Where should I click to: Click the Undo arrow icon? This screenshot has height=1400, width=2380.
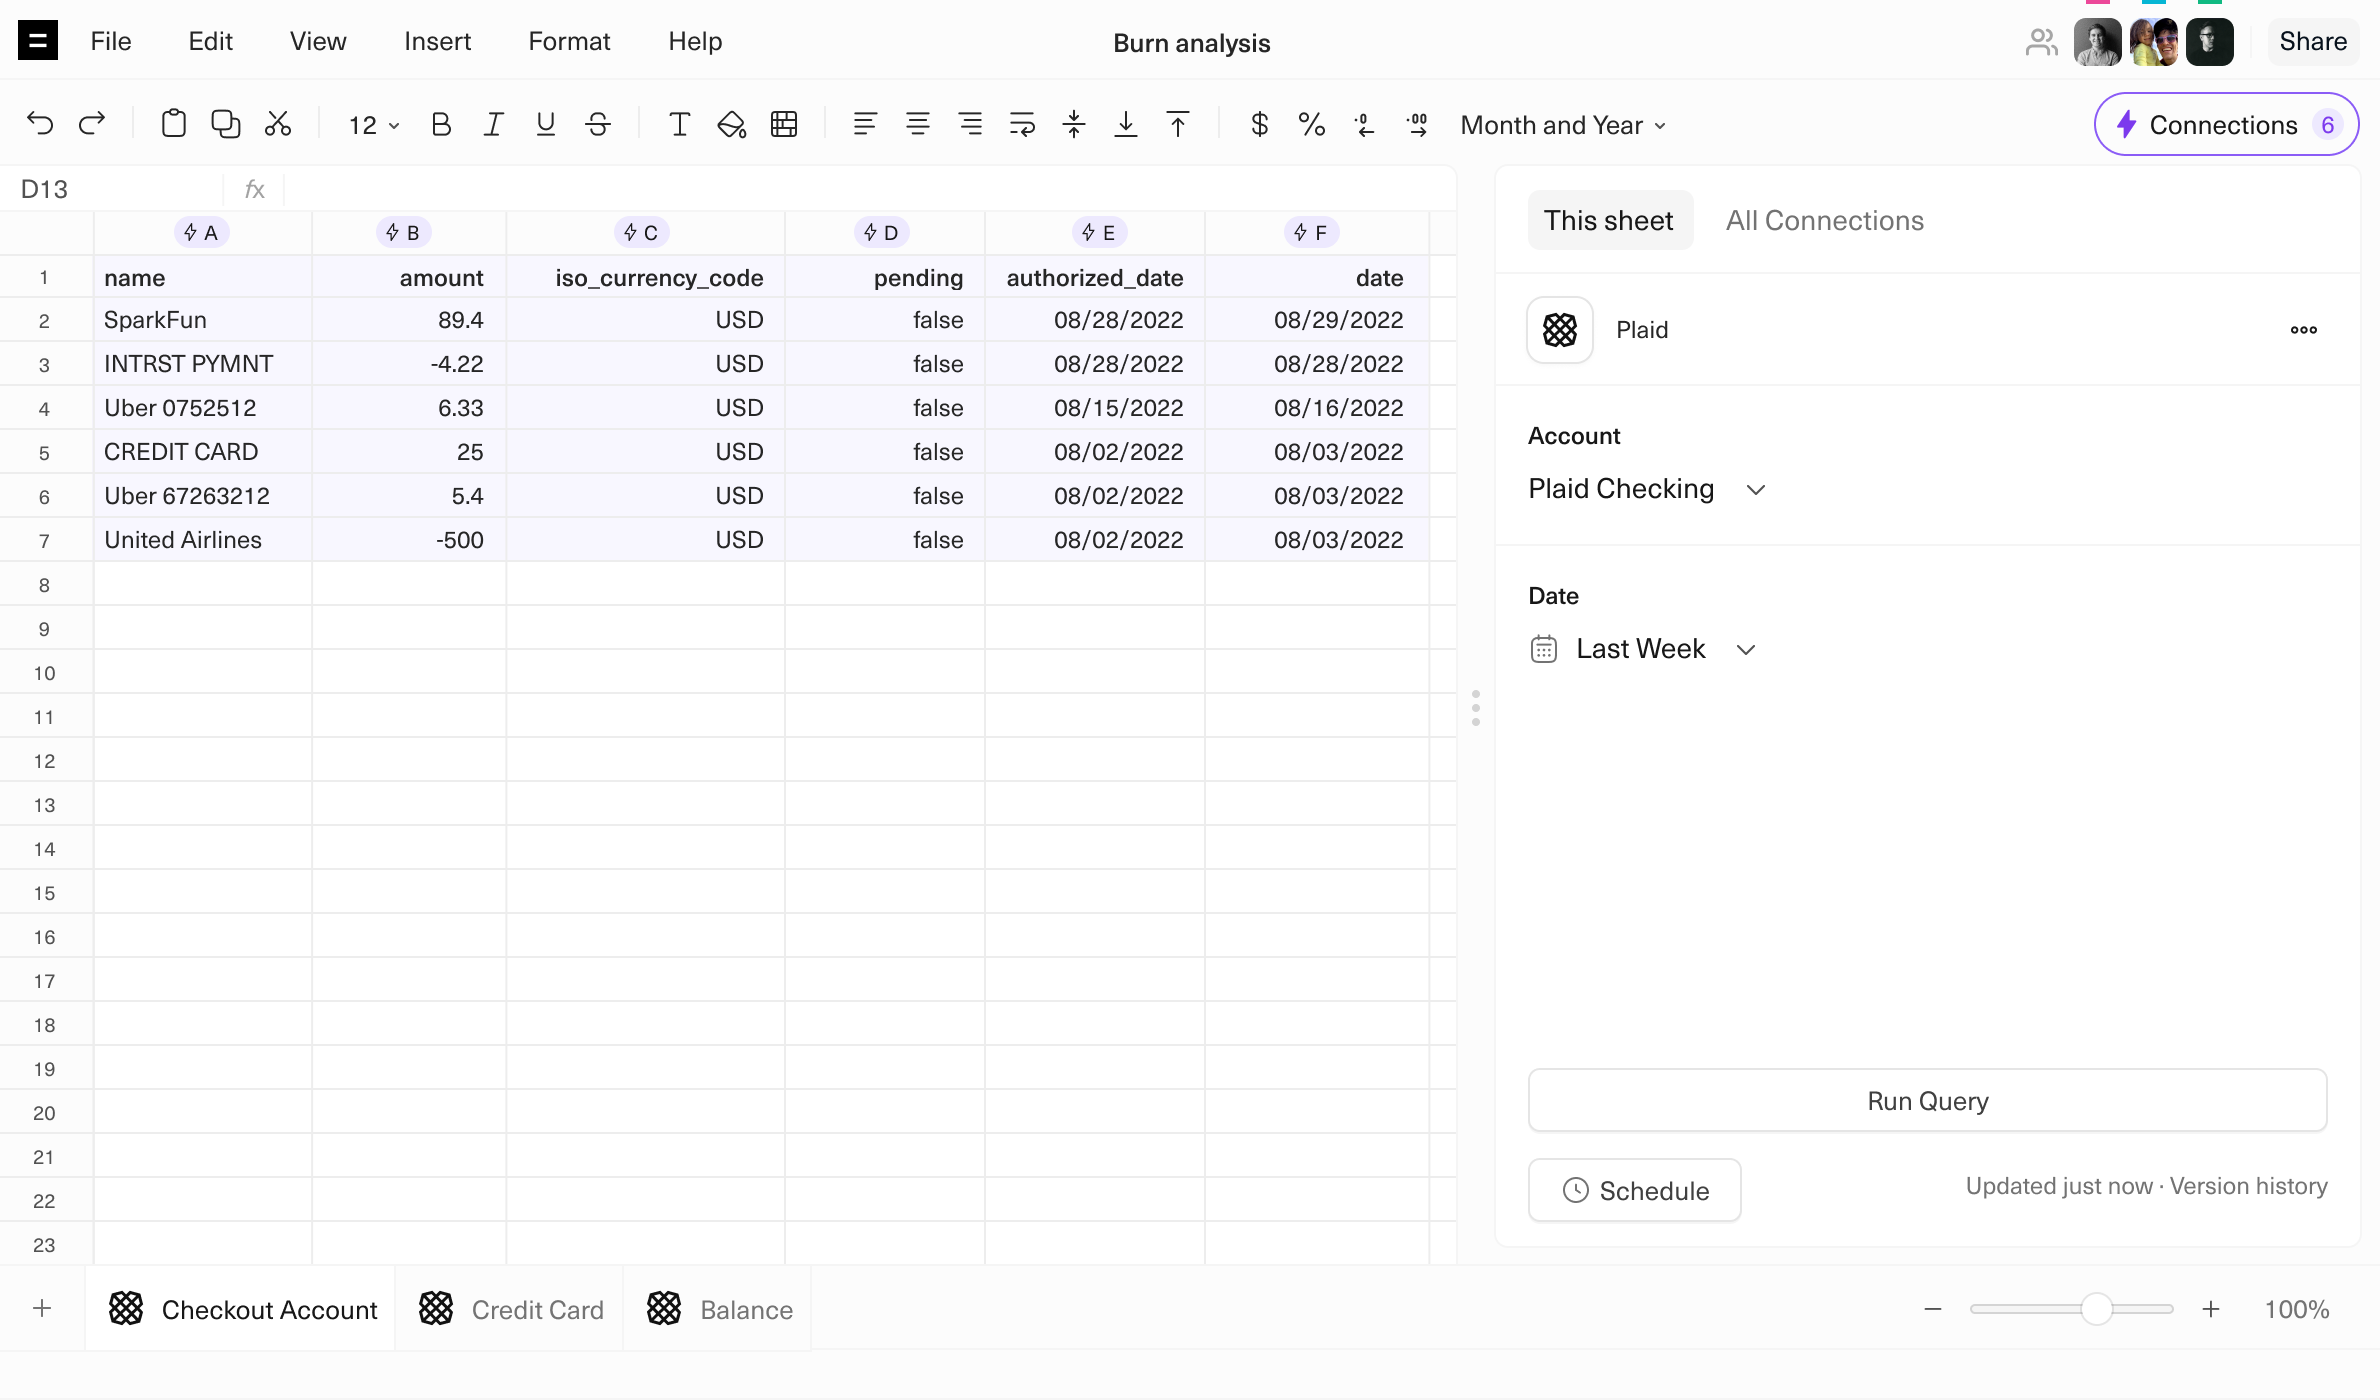pyautogui.click(x=40, y=124)
